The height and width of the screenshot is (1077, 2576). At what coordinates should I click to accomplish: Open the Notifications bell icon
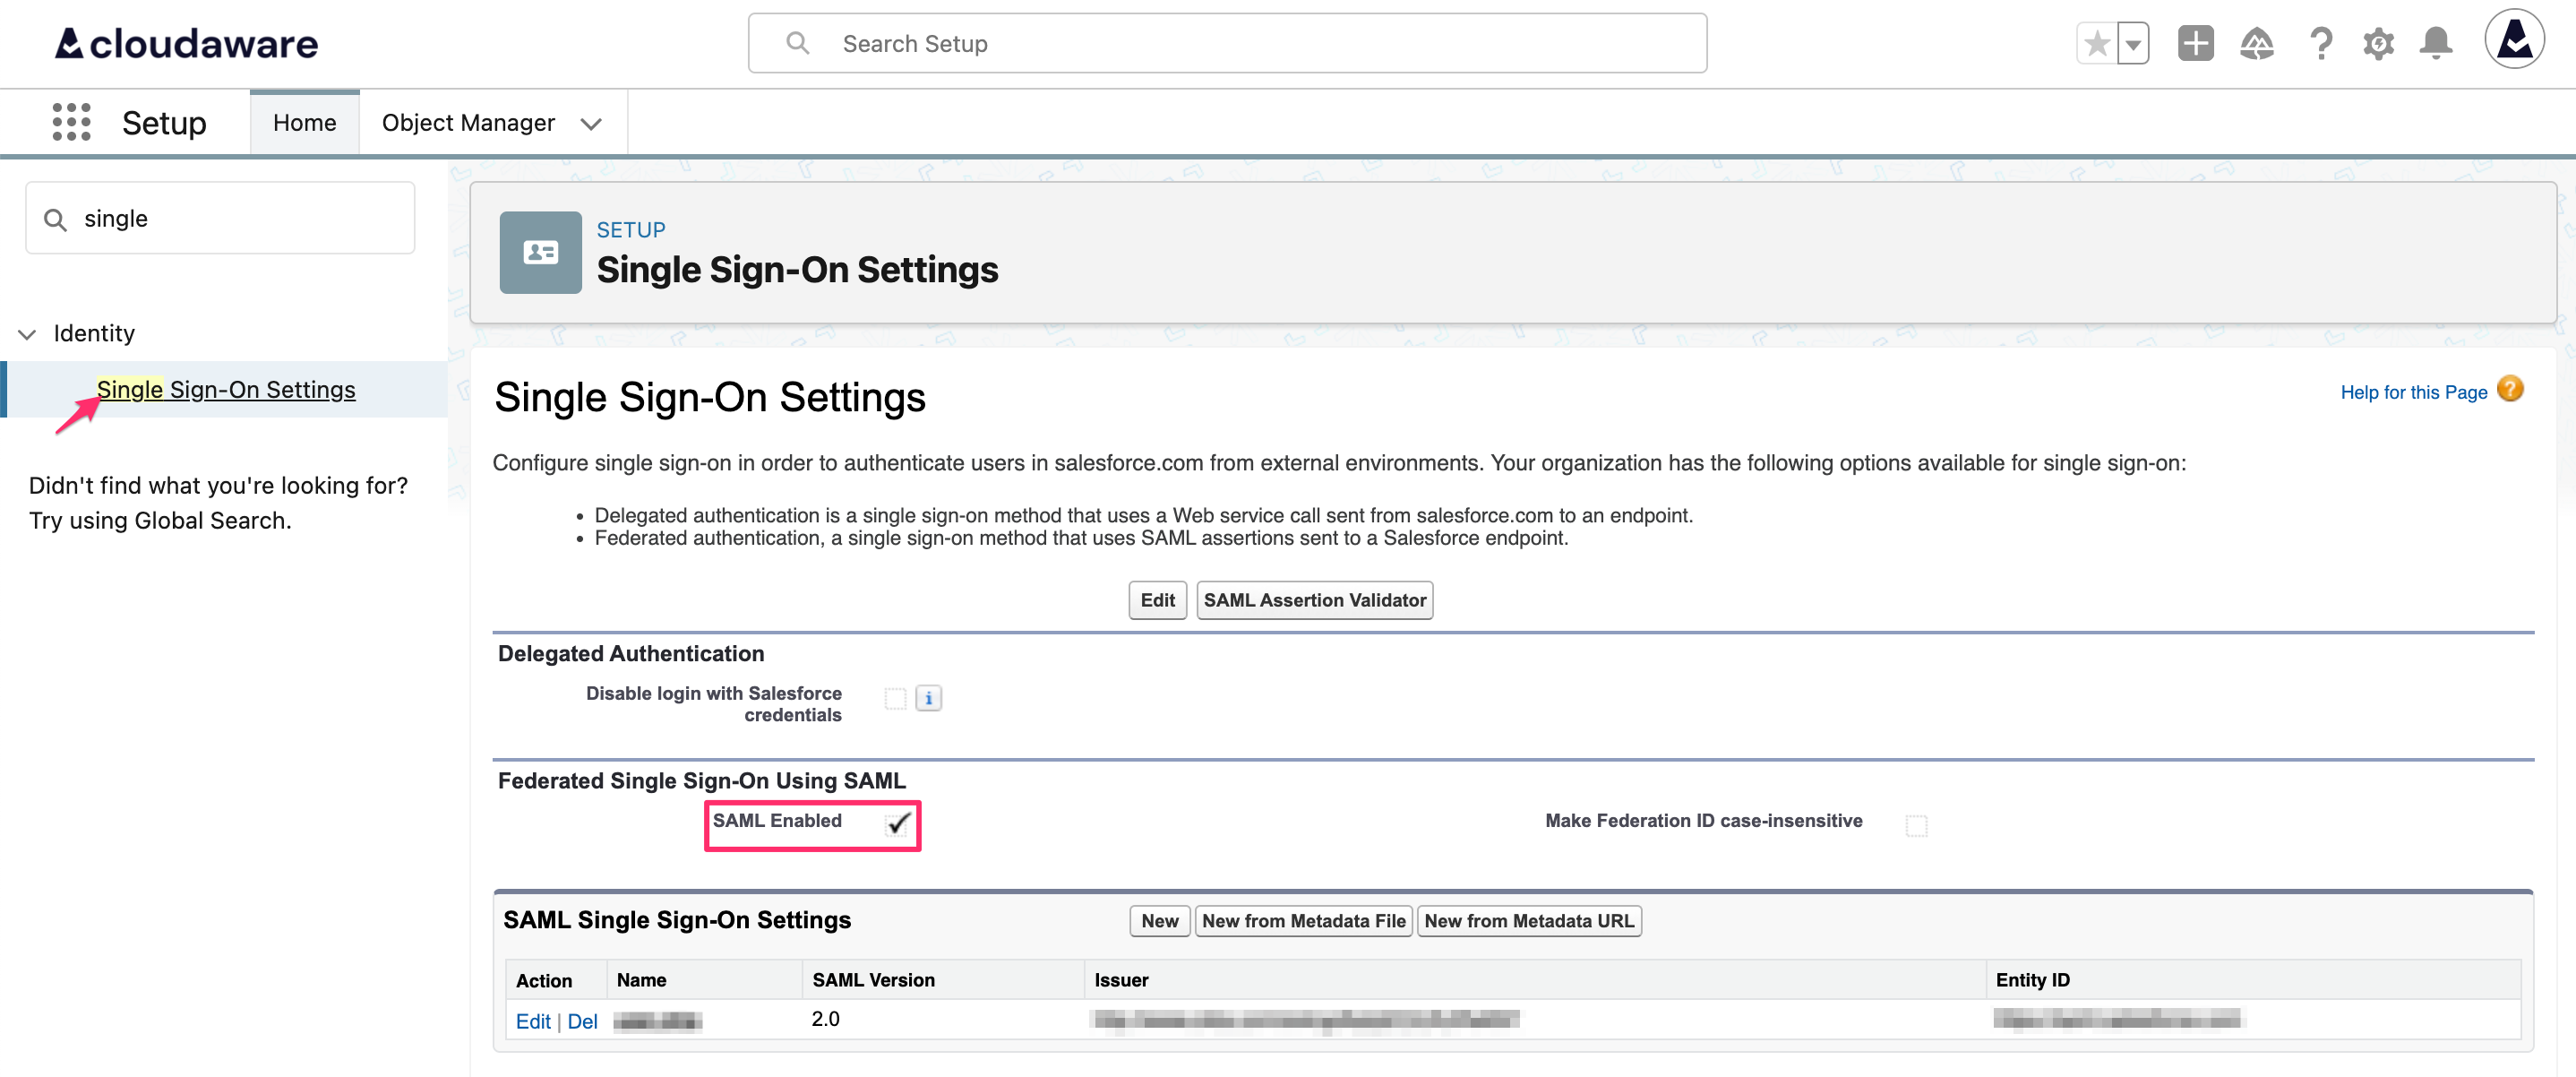pyautogui.click(x=2436, y=43)
